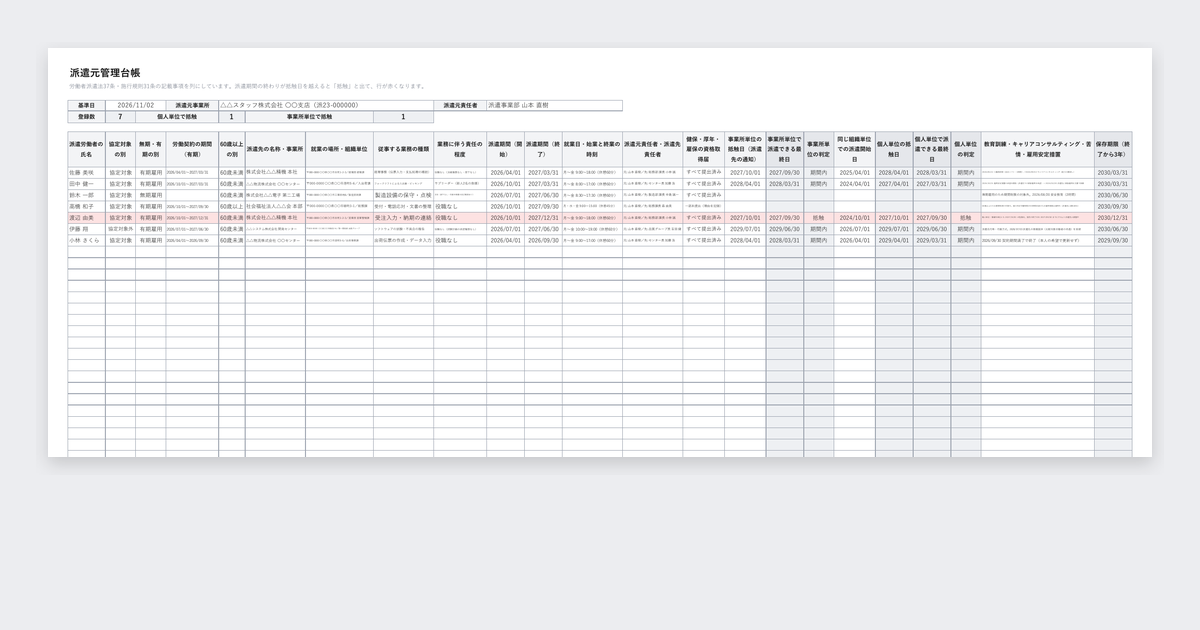Select the 教育訓練・キャリアコンサルティング column header
Image resolution: width=1200 pixels, height=630 pixels.
(1038, 151)
